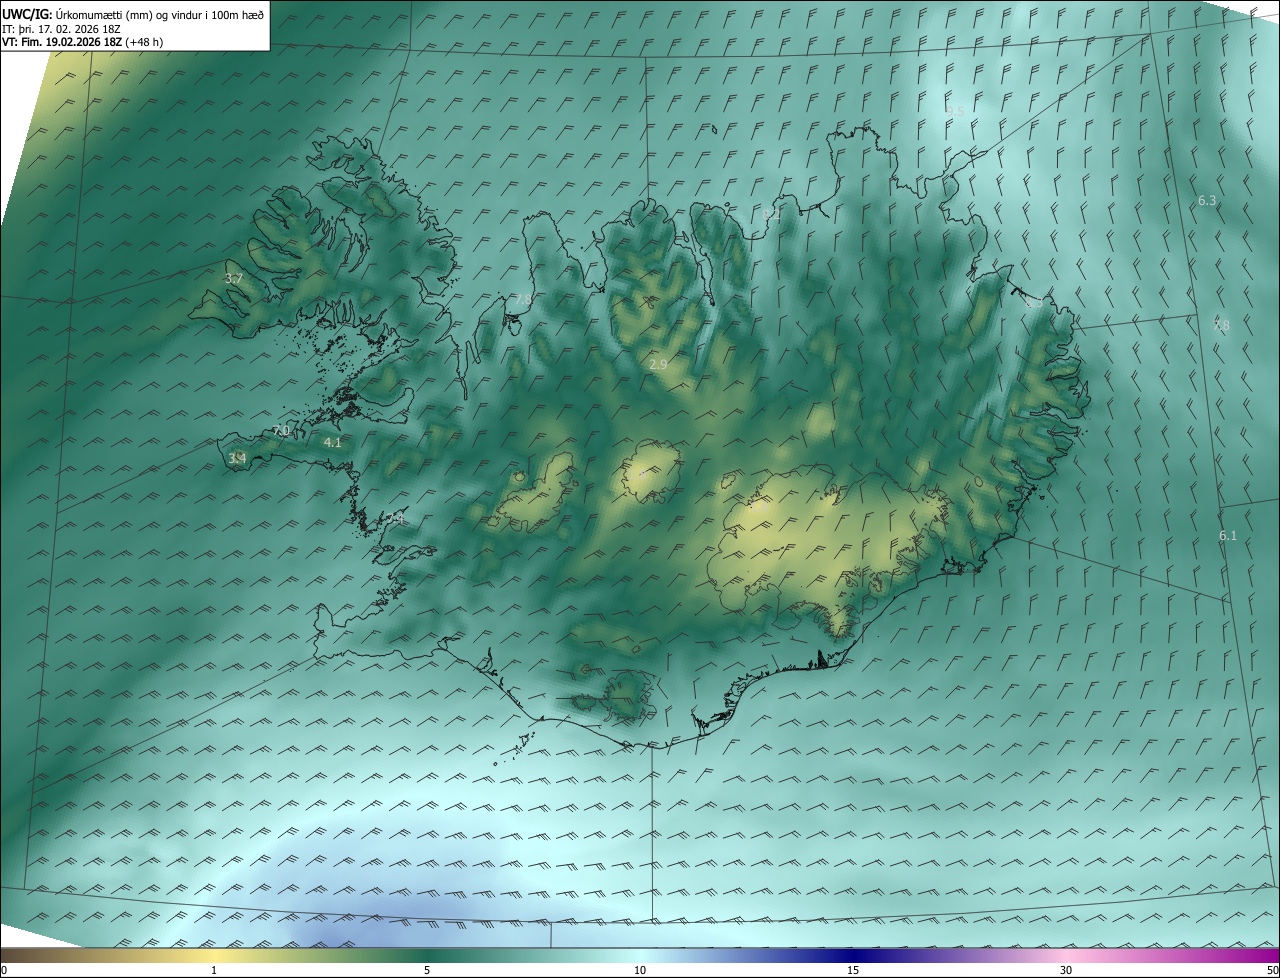1280x978 pixels.
Task: Click the initial time line 'IT: þri. 17. 02. 2026 18Z'
Action: coord(61,28)
